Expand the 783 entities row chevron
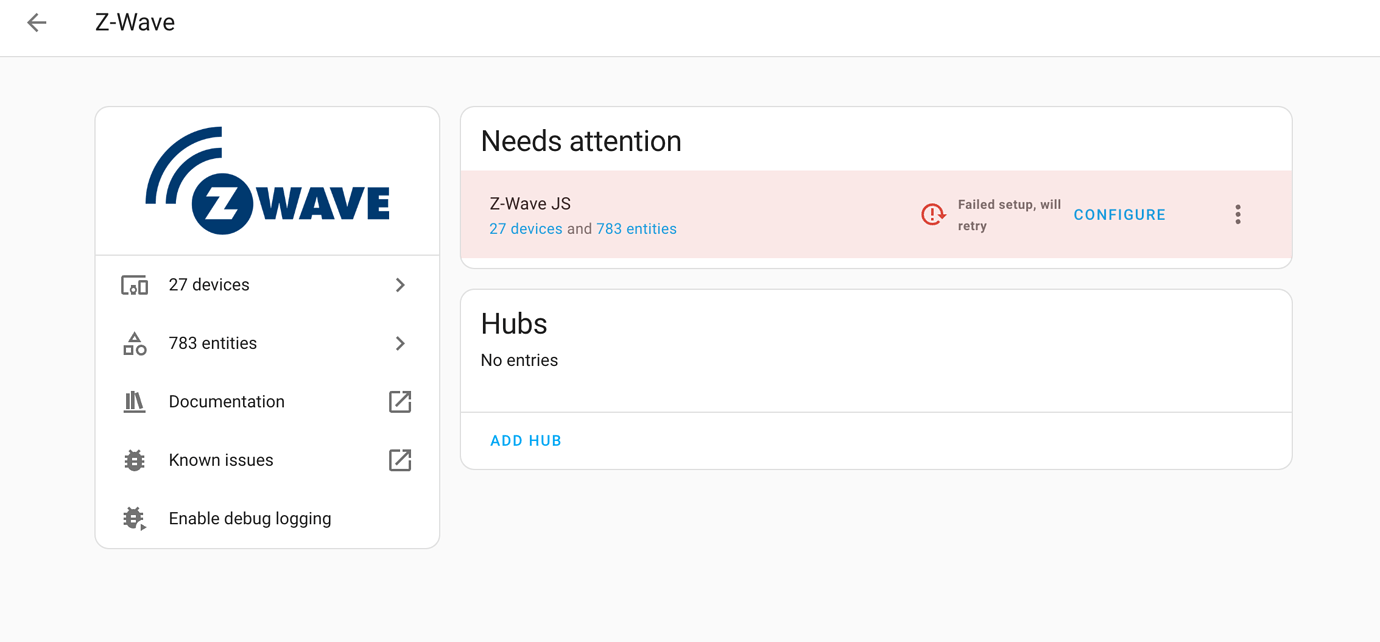 (400, 343)
